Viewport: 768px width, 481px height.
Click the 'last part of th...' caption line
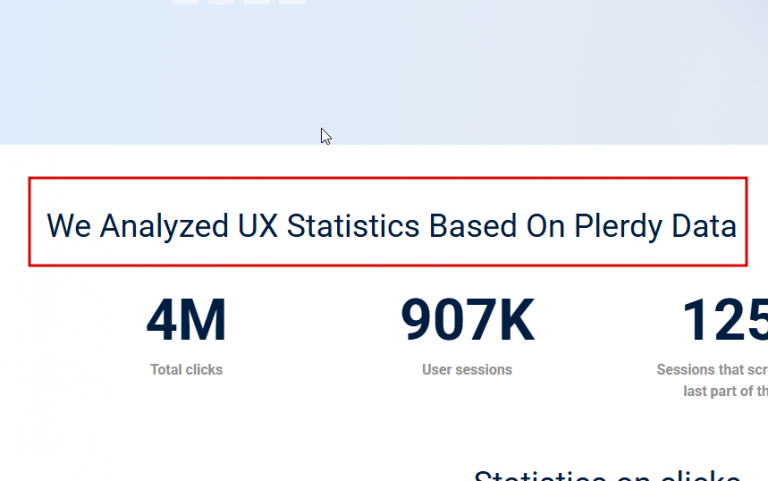pyautogui.click(x=725, y=391)
